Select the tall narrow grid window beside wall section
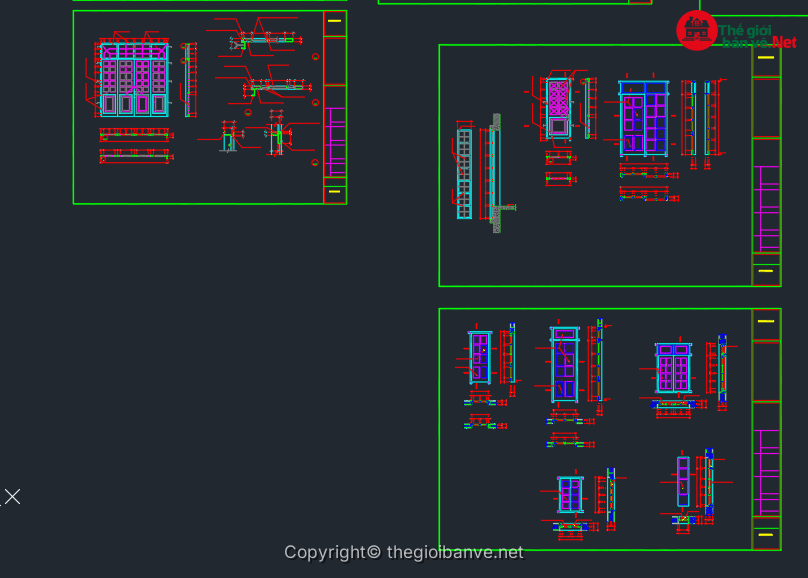The height and width of the screenshot is (578, 808). [464, 172]
